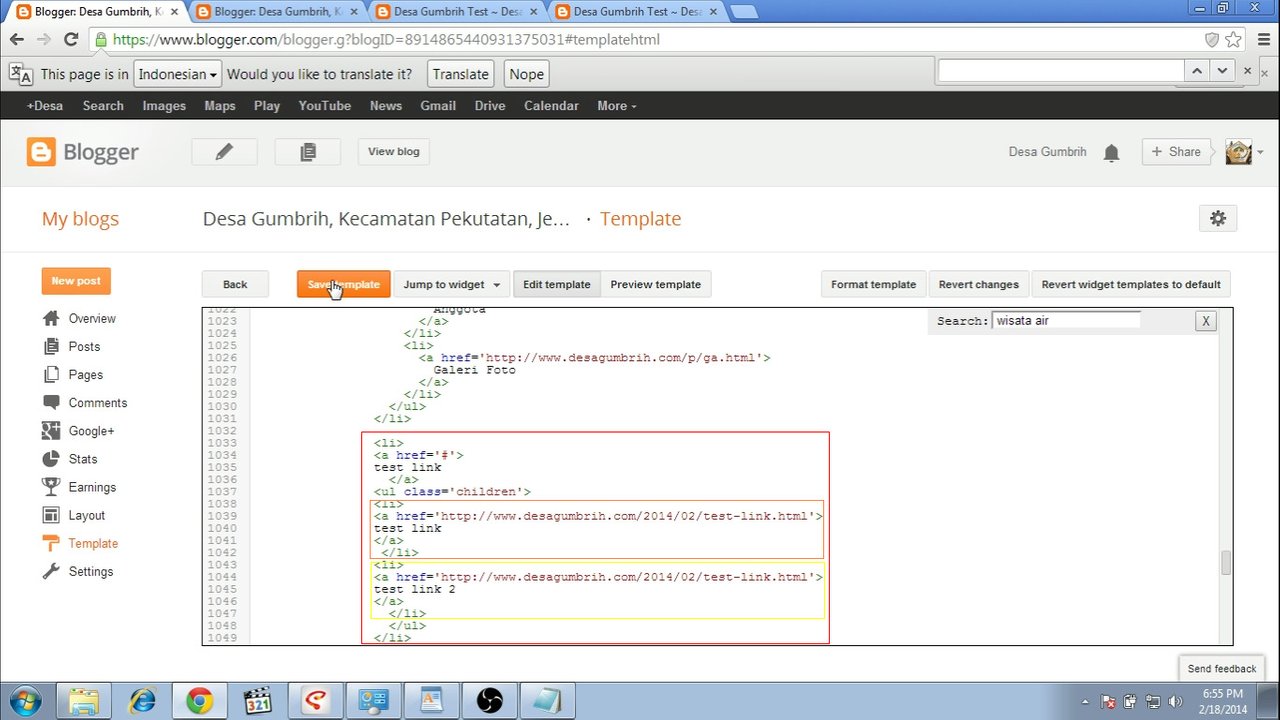Viewport: 1280px width, 720px height.
Task: Open Windows Start button
Action: point(24,700)
